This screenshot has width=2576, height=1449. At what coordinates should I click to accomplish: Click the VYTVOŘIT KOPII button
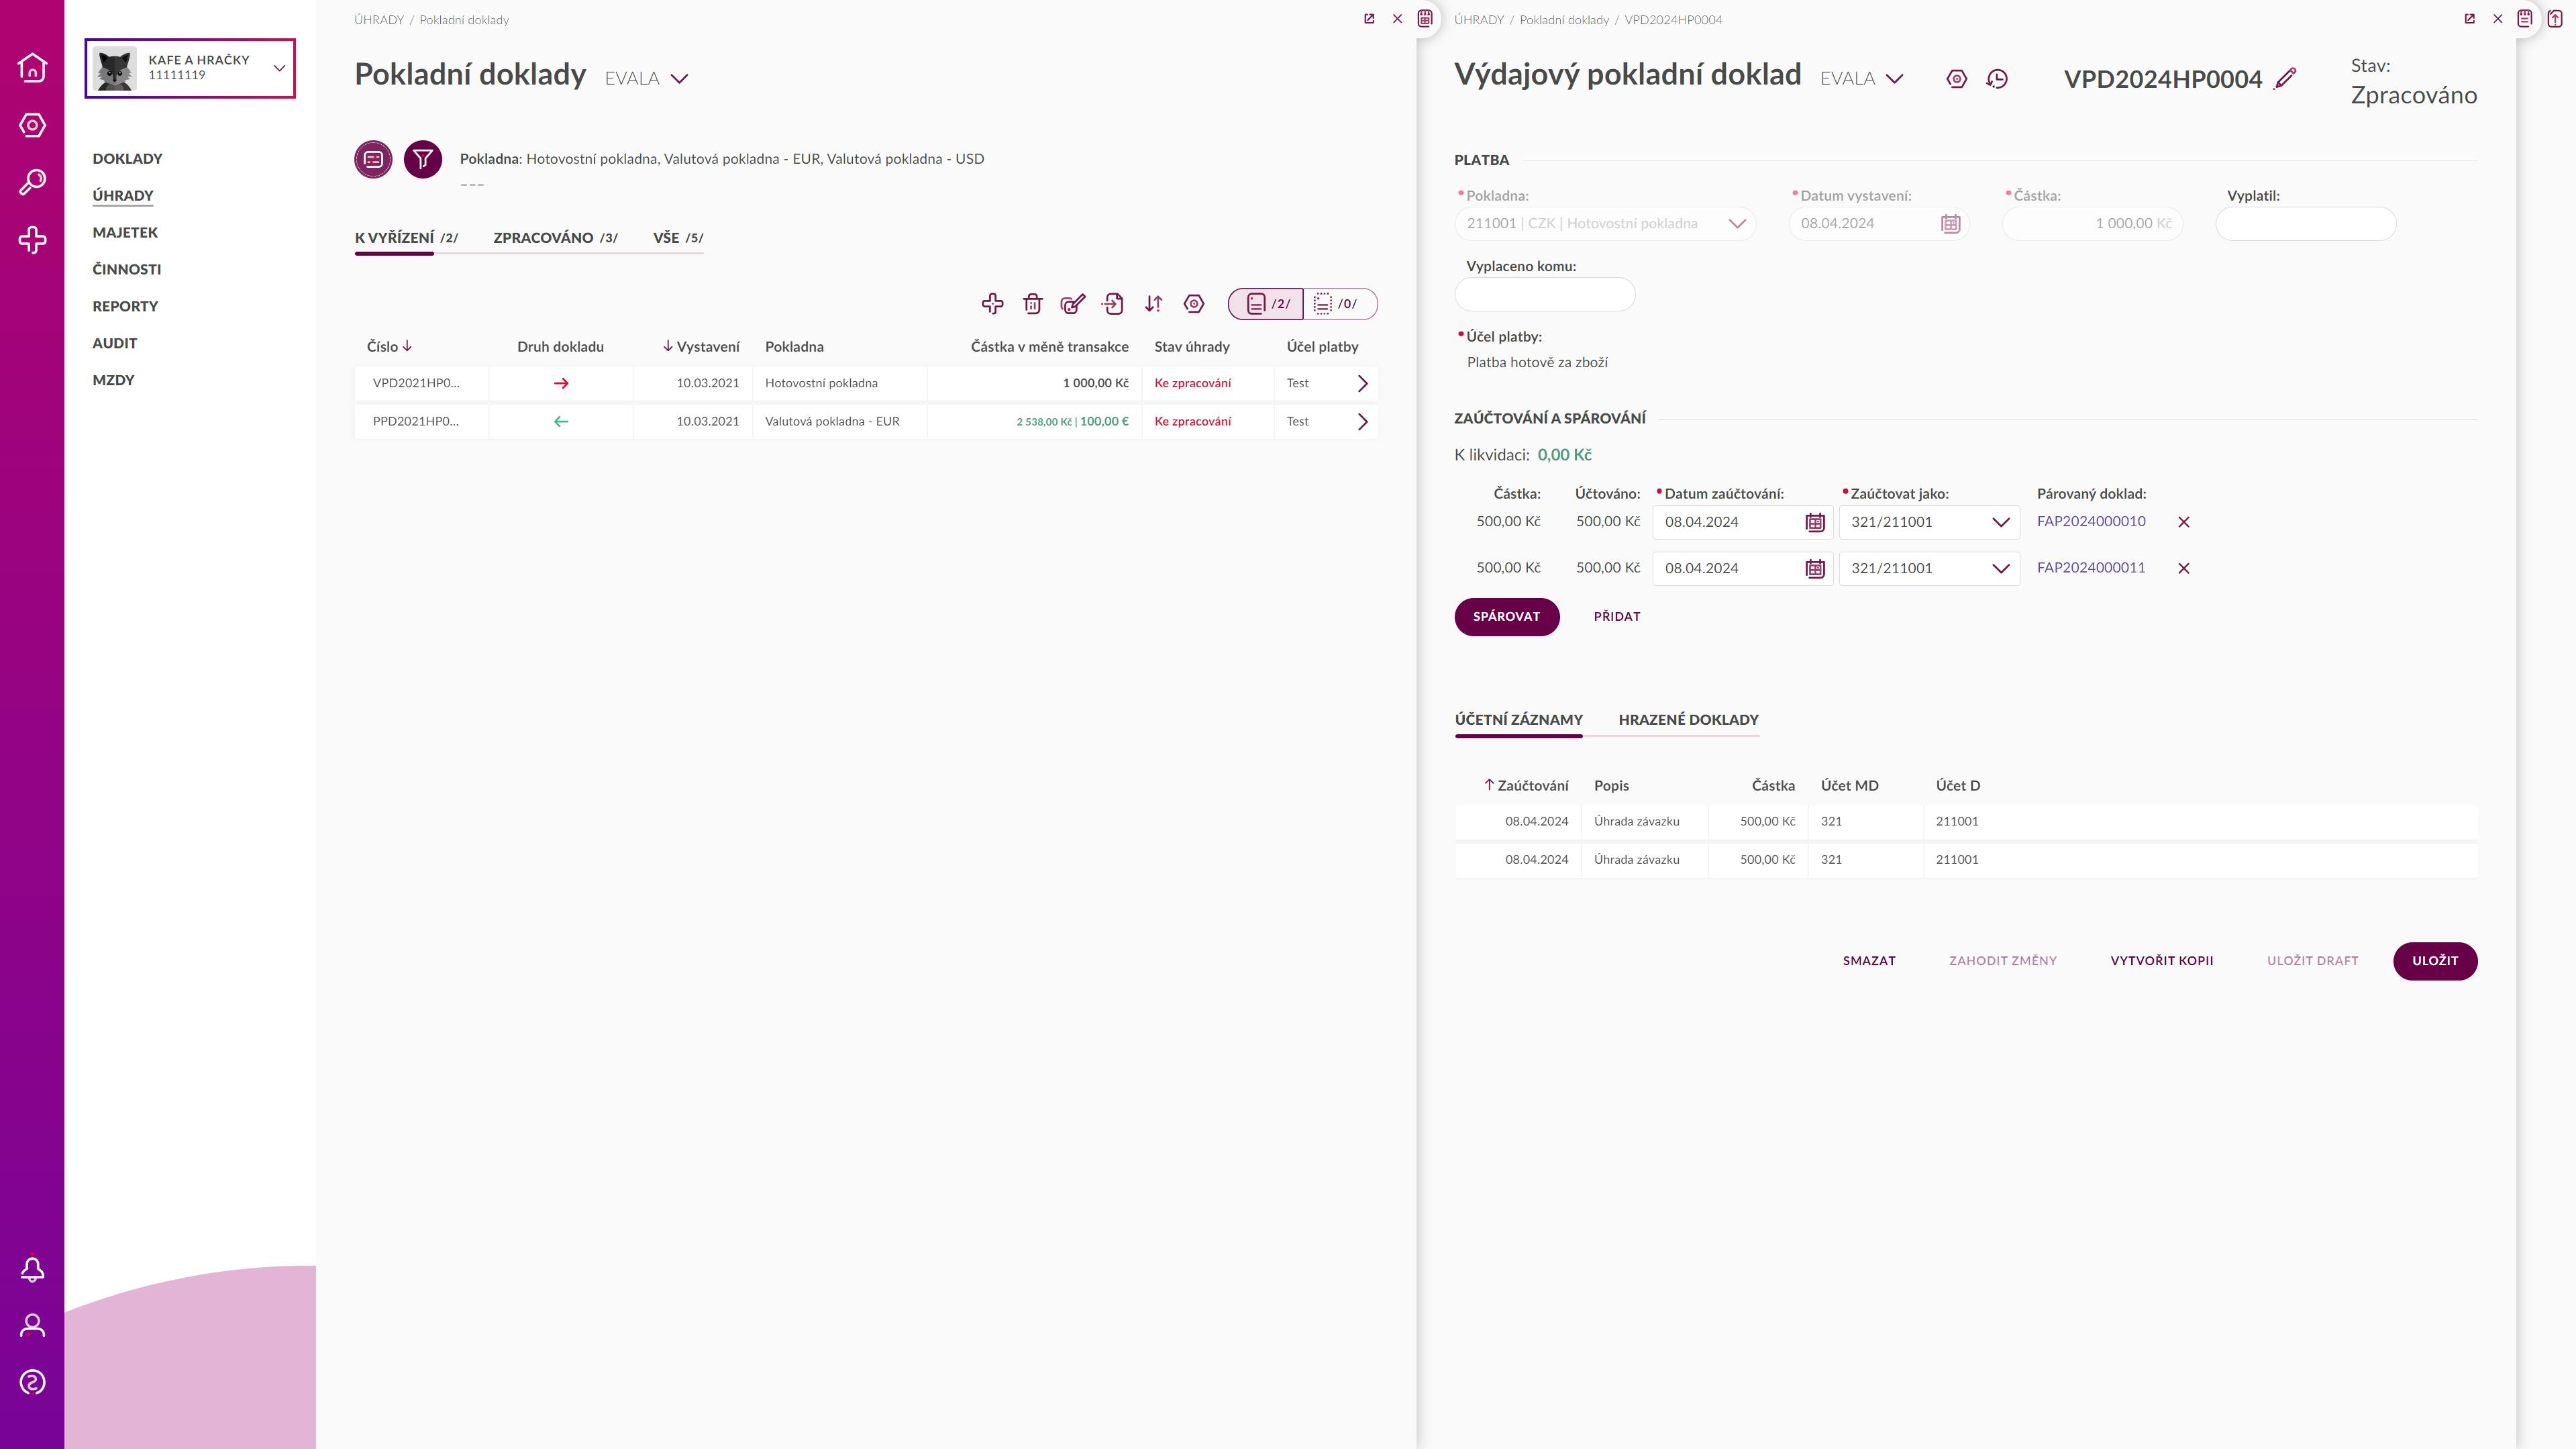pyautogui.click(x=2161, y=961)
